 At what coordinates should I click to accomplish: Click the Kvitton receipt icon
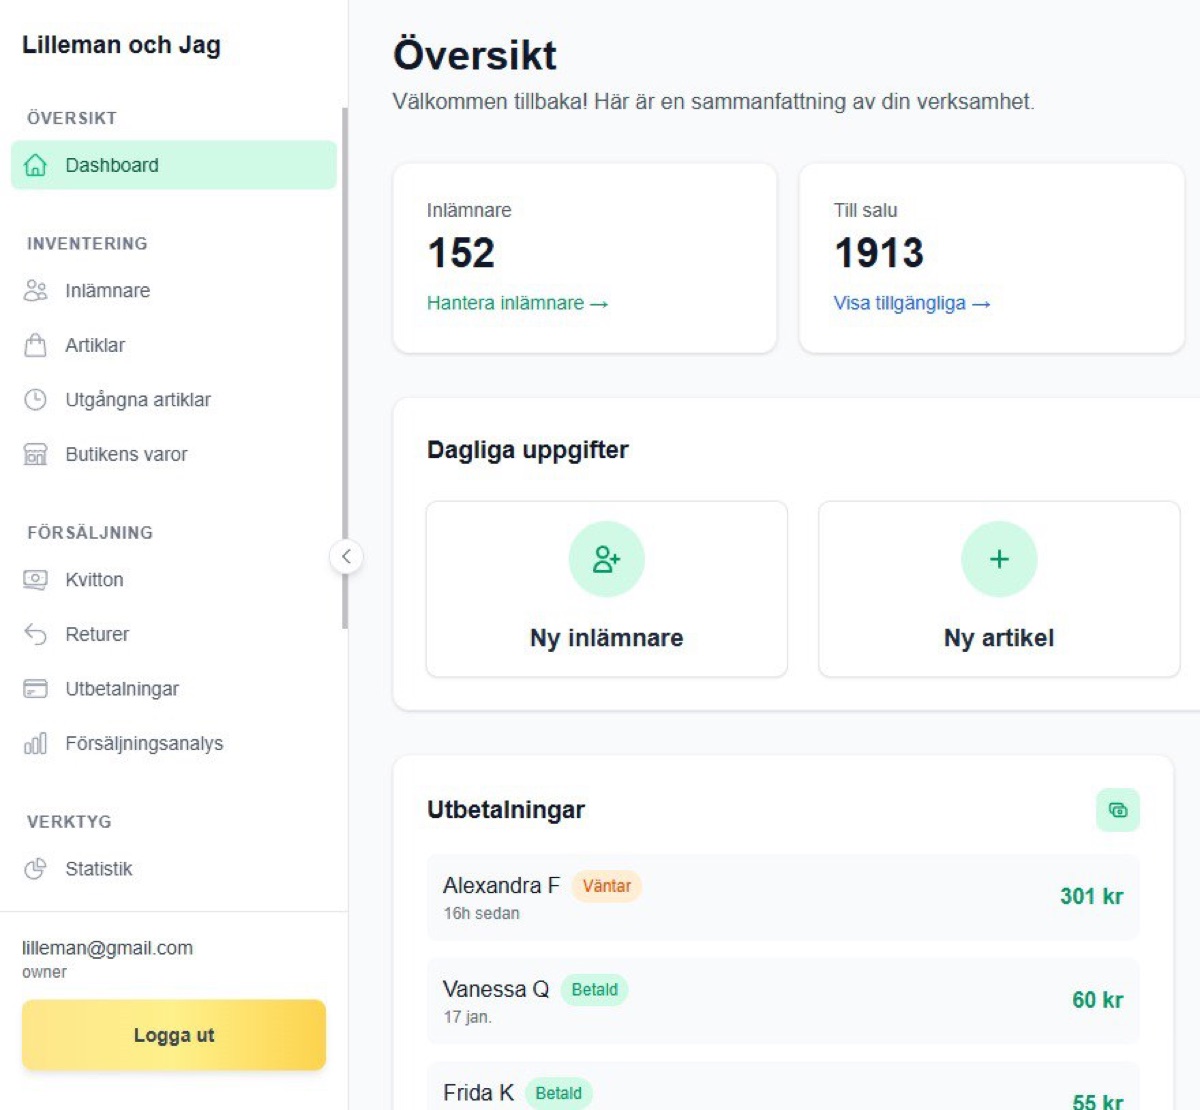click(35, 579)
